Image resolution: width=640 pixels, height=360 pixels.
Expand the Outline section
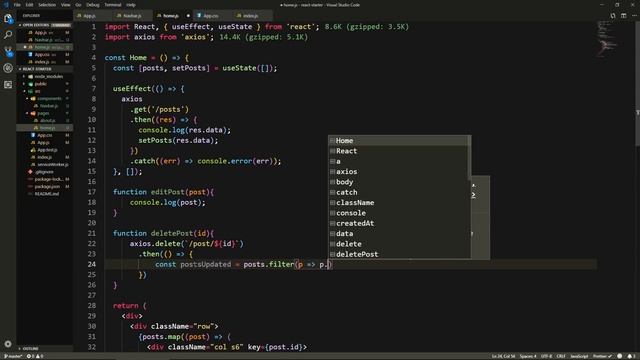pos(44,349)
